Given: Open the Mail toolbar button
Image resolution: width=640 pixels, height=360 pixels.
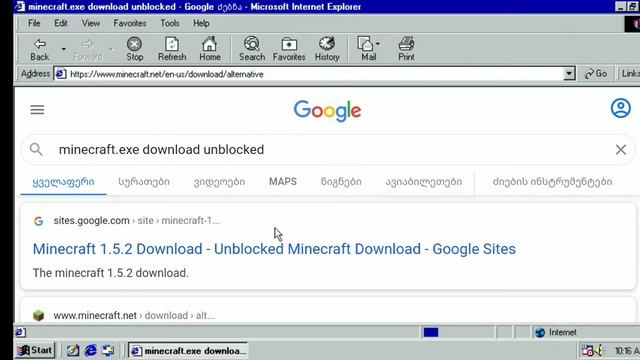Looking at the screenshot, I should click(x=369, y=49).
